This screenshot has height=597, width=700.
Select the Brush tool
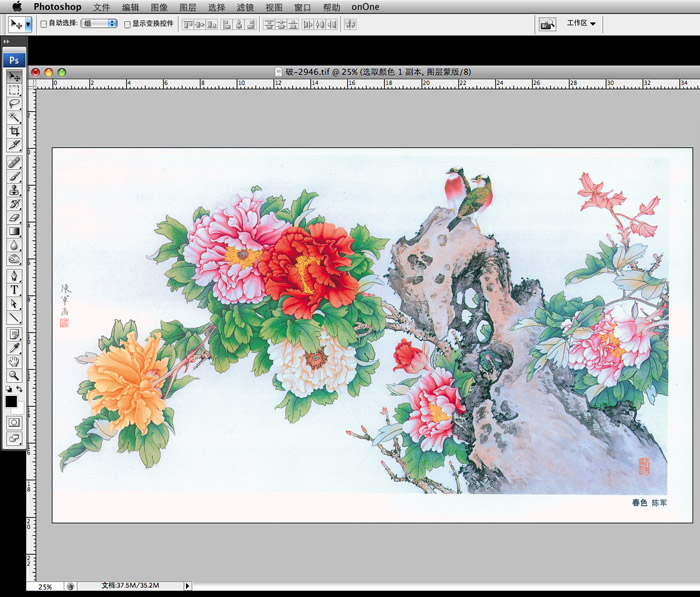[x=14, y=176]
